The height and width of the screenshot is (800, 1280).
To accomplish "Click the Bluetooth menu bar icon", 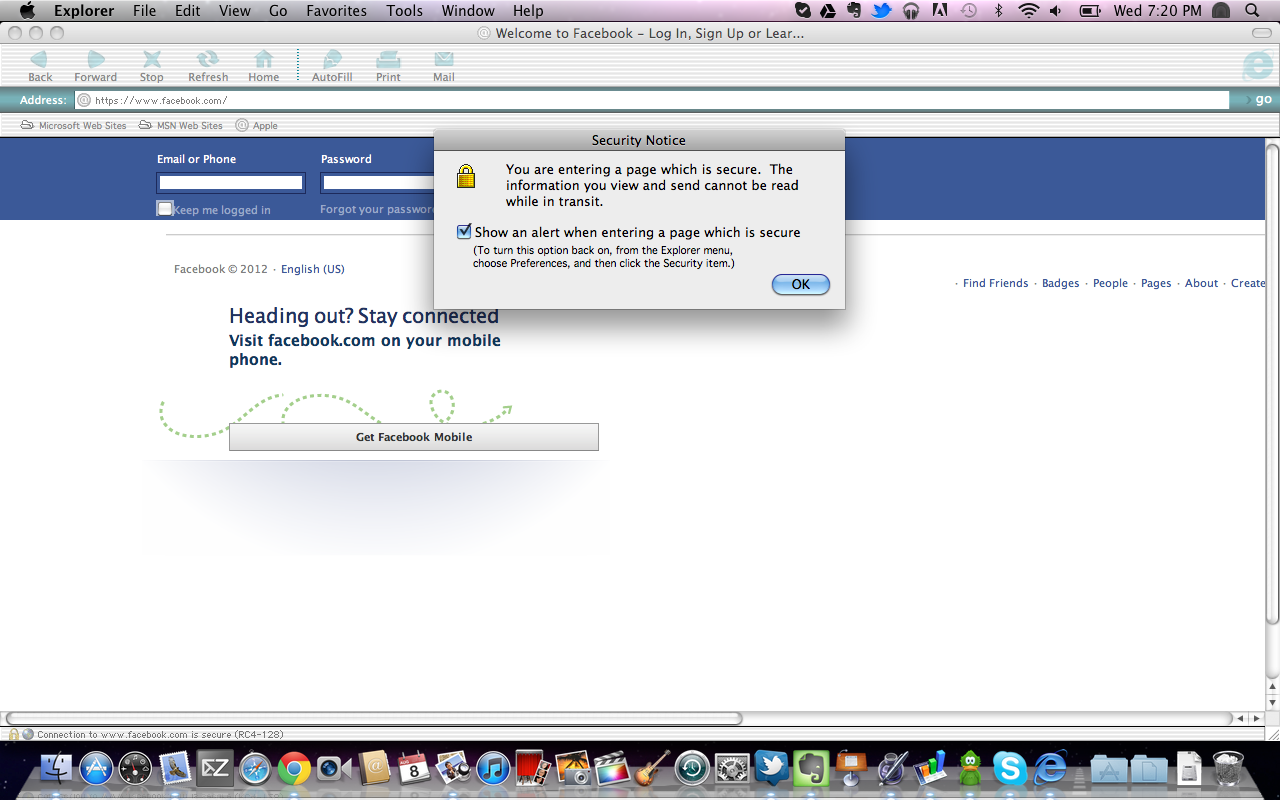I will coord(998,11).
